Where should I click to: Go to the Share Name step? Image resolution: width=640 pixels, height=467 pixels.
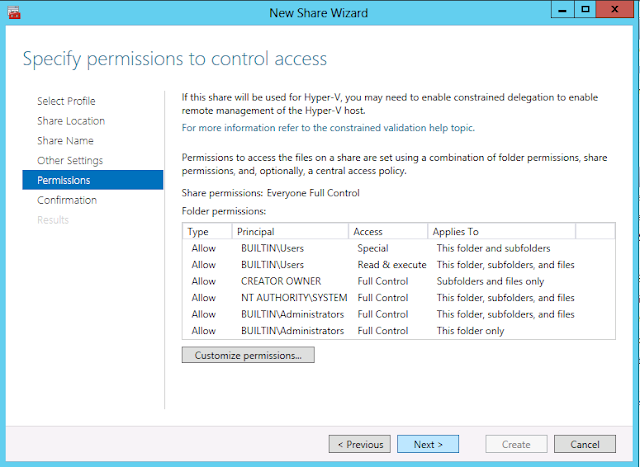click(65, 140)
